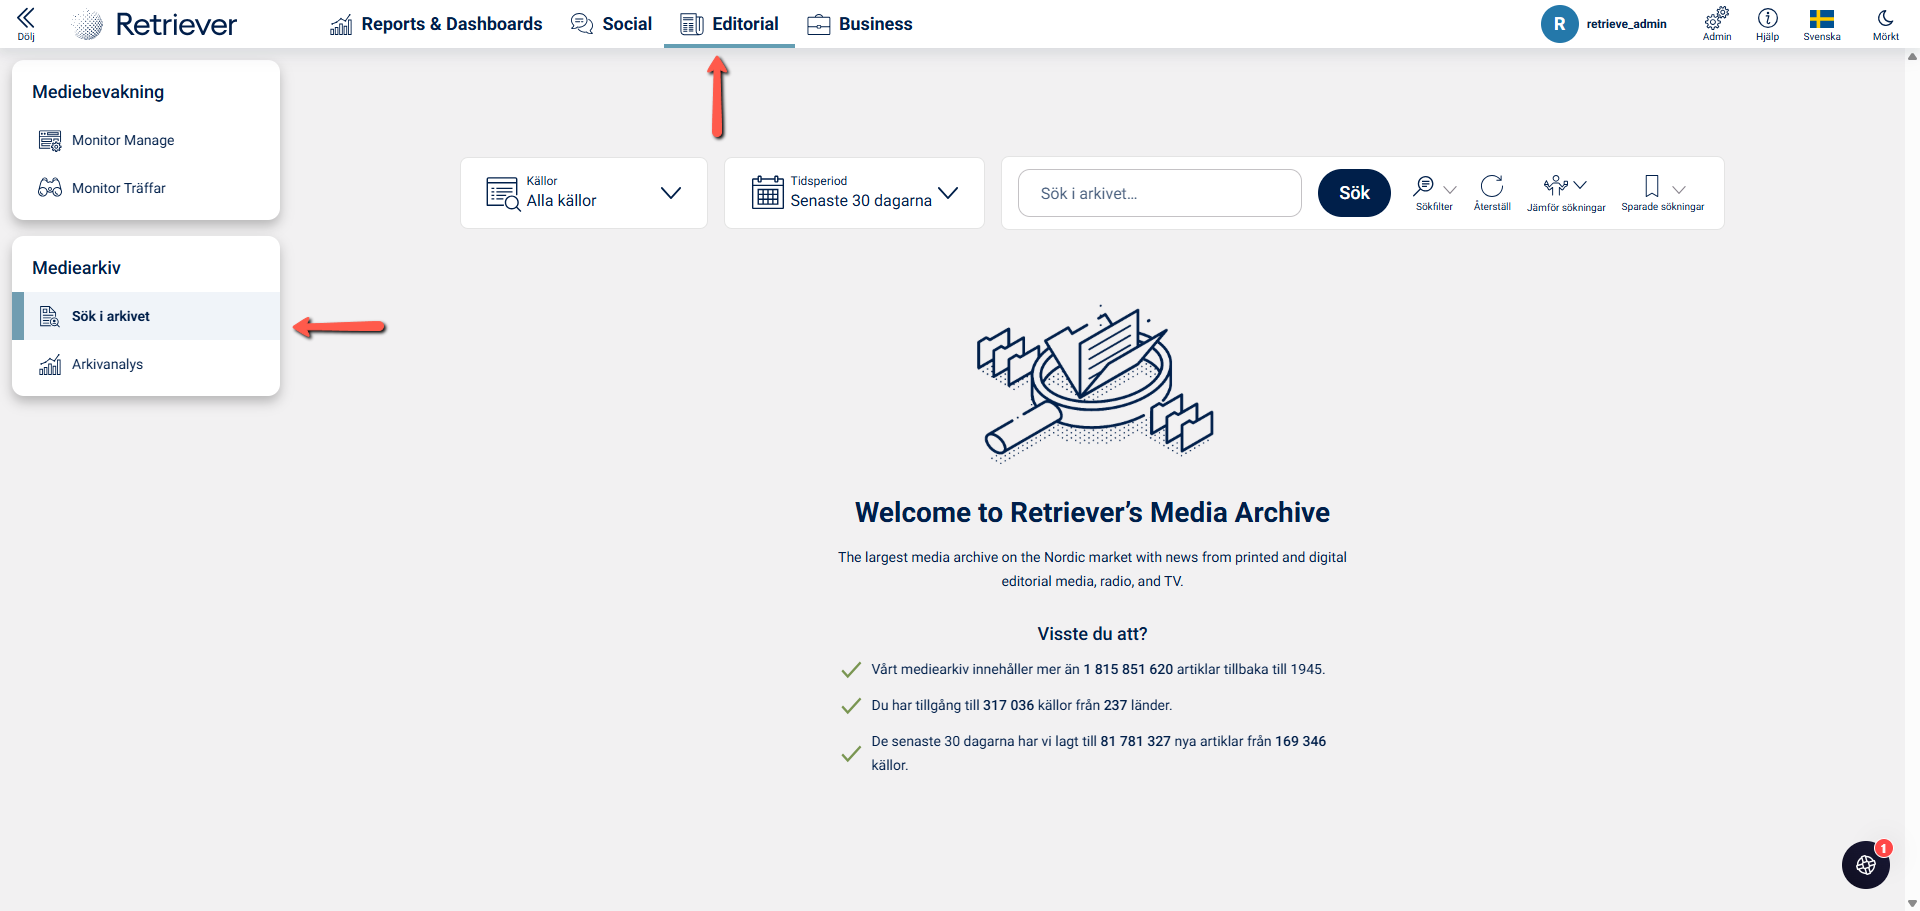Click the Sök i arkivet document icon

[x=50, y=316]
